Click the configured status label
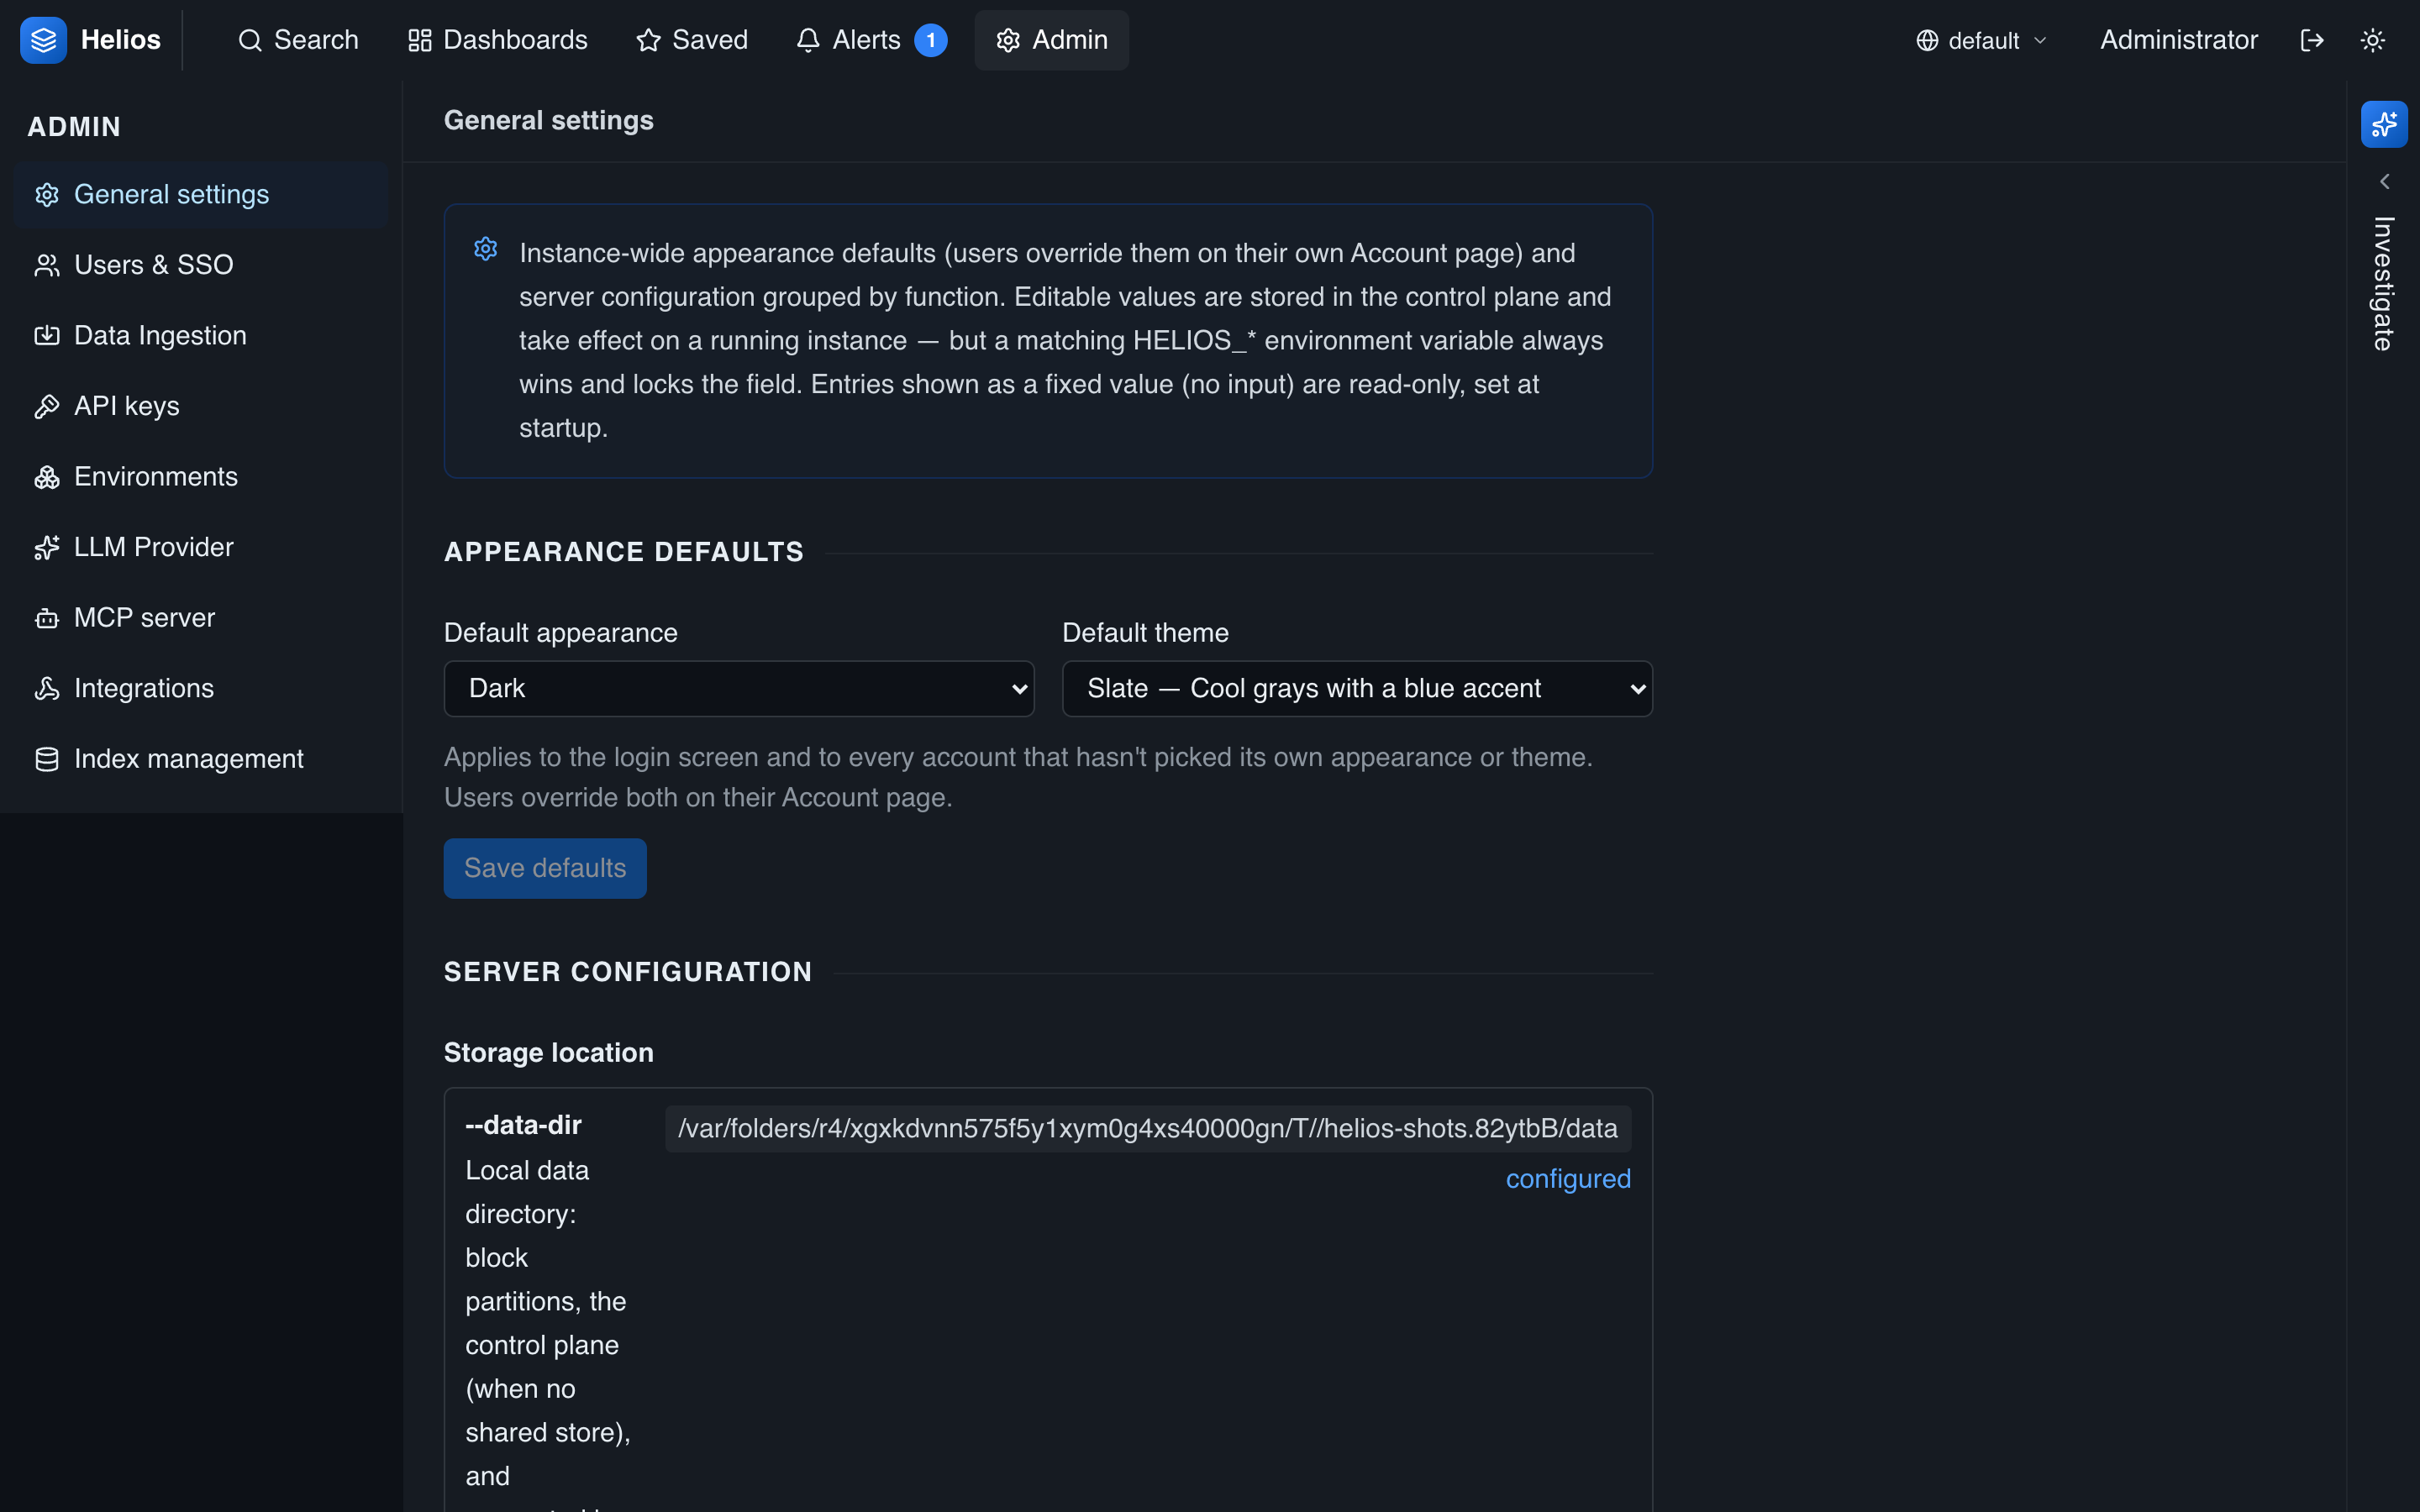This screenshot has height=1512, width=2420. click(x=1568, y=1179)
